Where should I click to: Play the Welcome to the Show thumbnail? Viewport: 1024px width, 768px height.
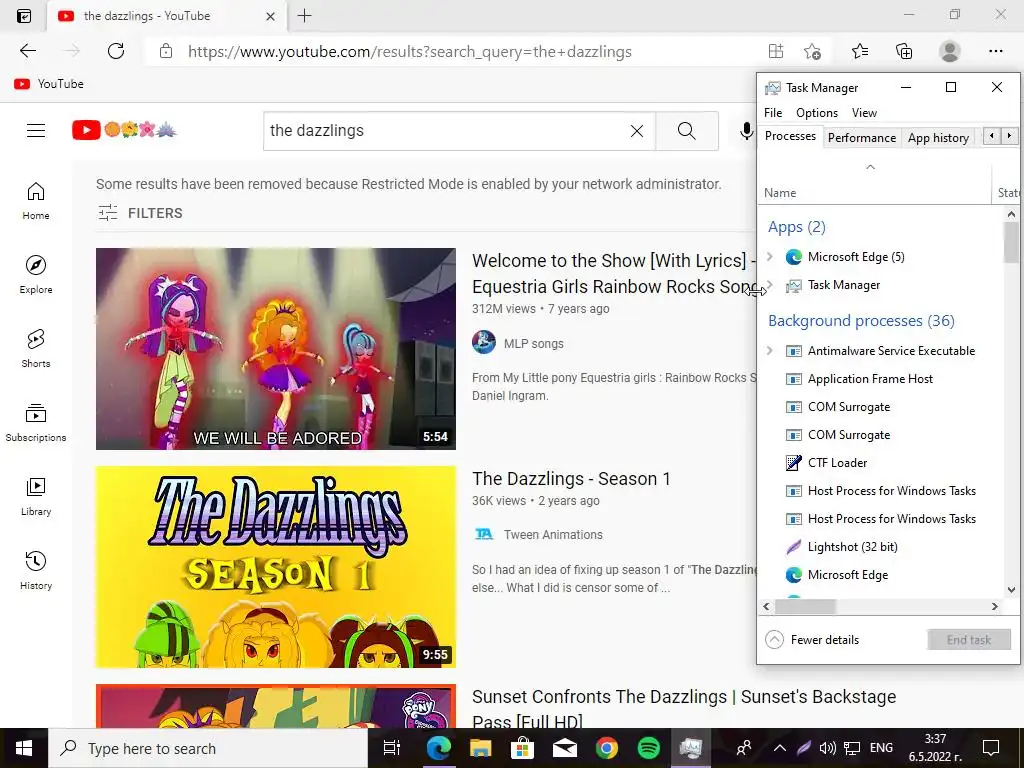276,349
